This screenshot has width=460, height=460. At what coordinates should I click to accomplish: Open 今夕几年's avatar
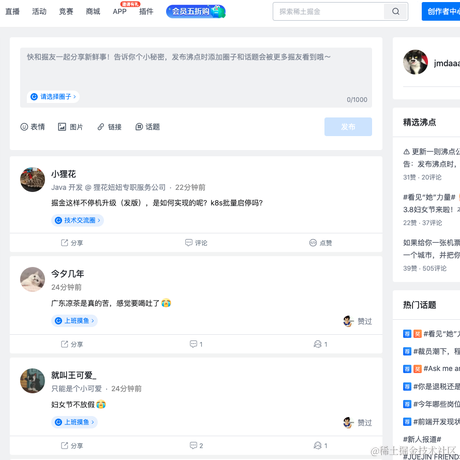(32, 279)
